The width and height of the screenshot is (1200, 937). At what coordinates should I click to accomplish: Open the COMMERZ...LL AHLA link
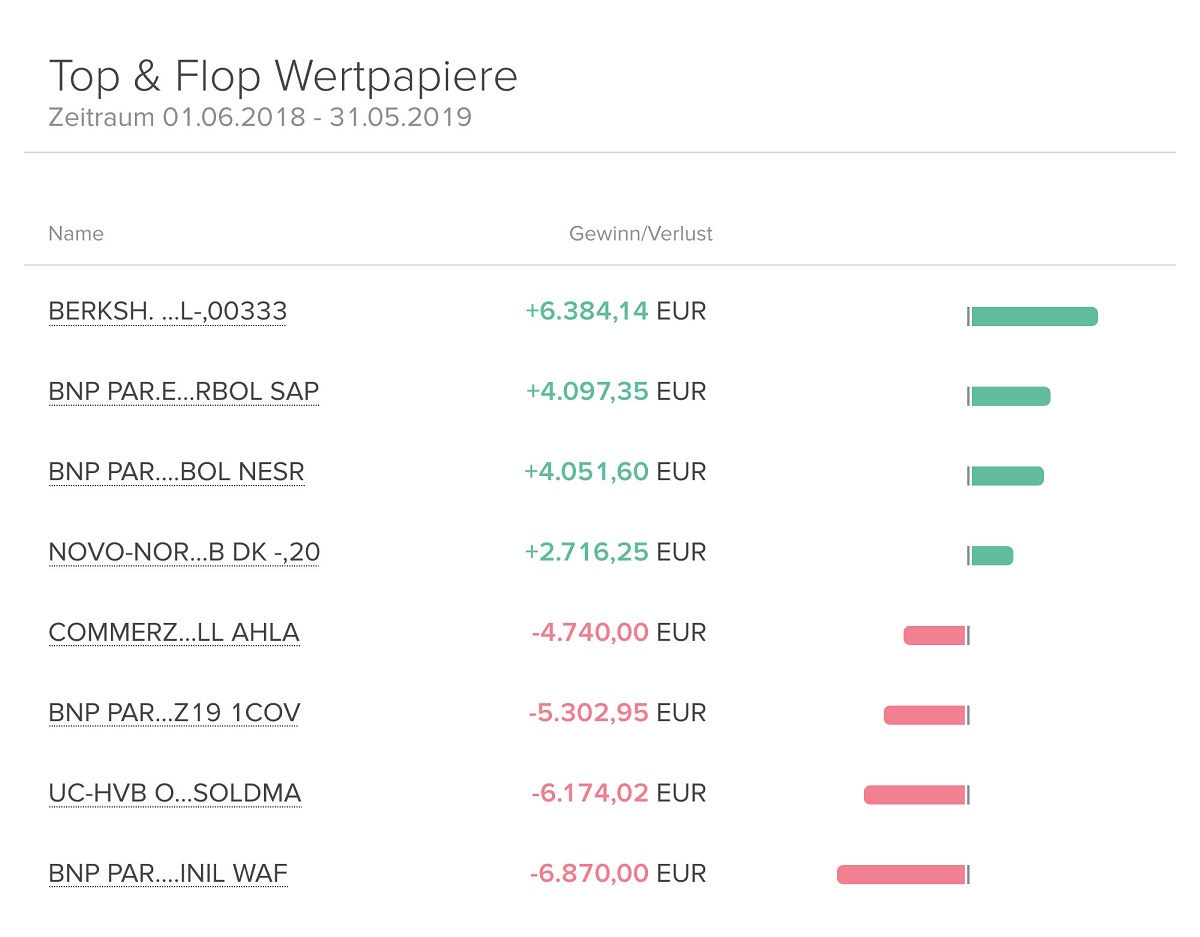point(174,633)
